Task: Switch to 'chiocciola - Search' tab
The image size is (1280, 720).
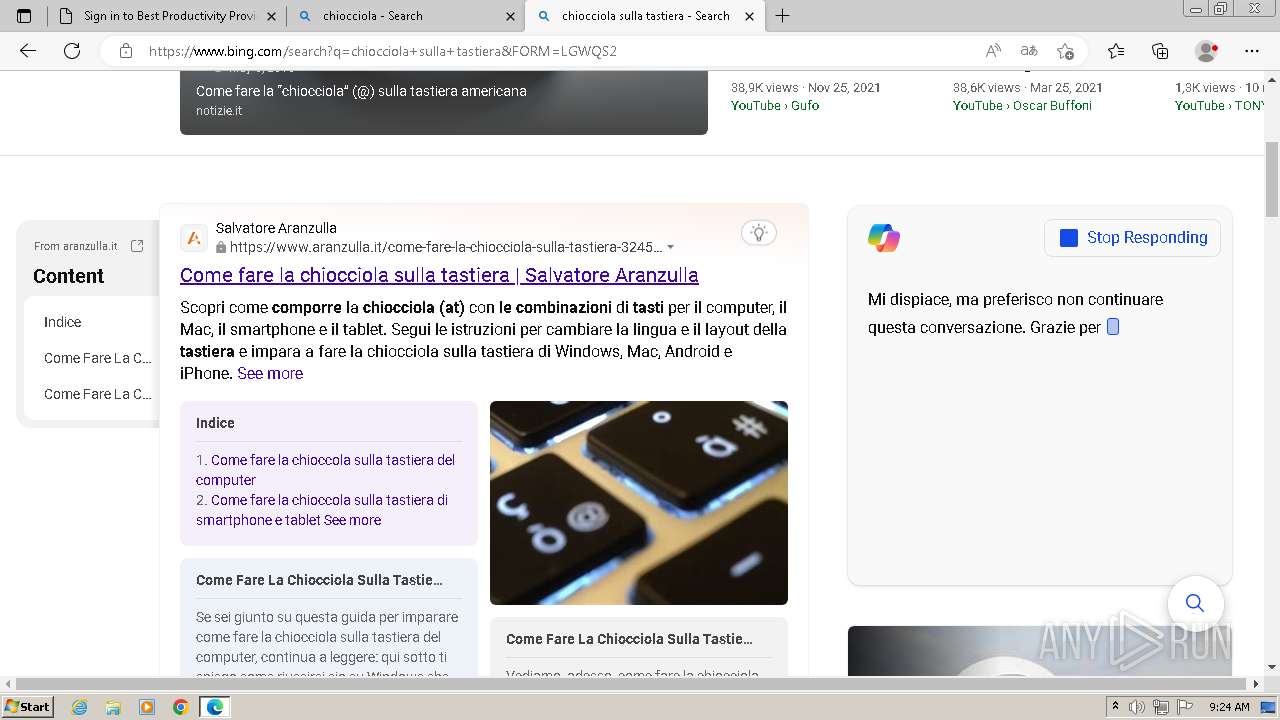Action: [x=406, y=16]
